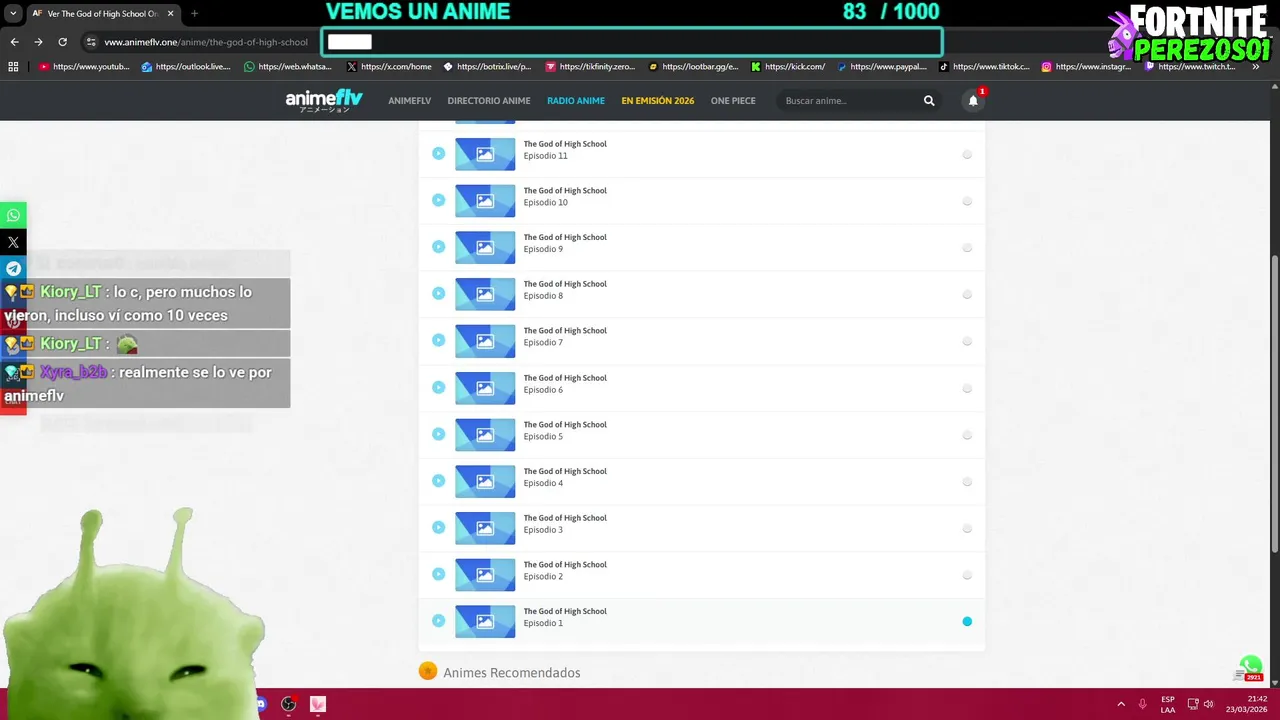Image resolution: width=1280 pixels, height=720 pixels.
Task: Hit the play icon for Episodio 4
Action: point(438,481)
